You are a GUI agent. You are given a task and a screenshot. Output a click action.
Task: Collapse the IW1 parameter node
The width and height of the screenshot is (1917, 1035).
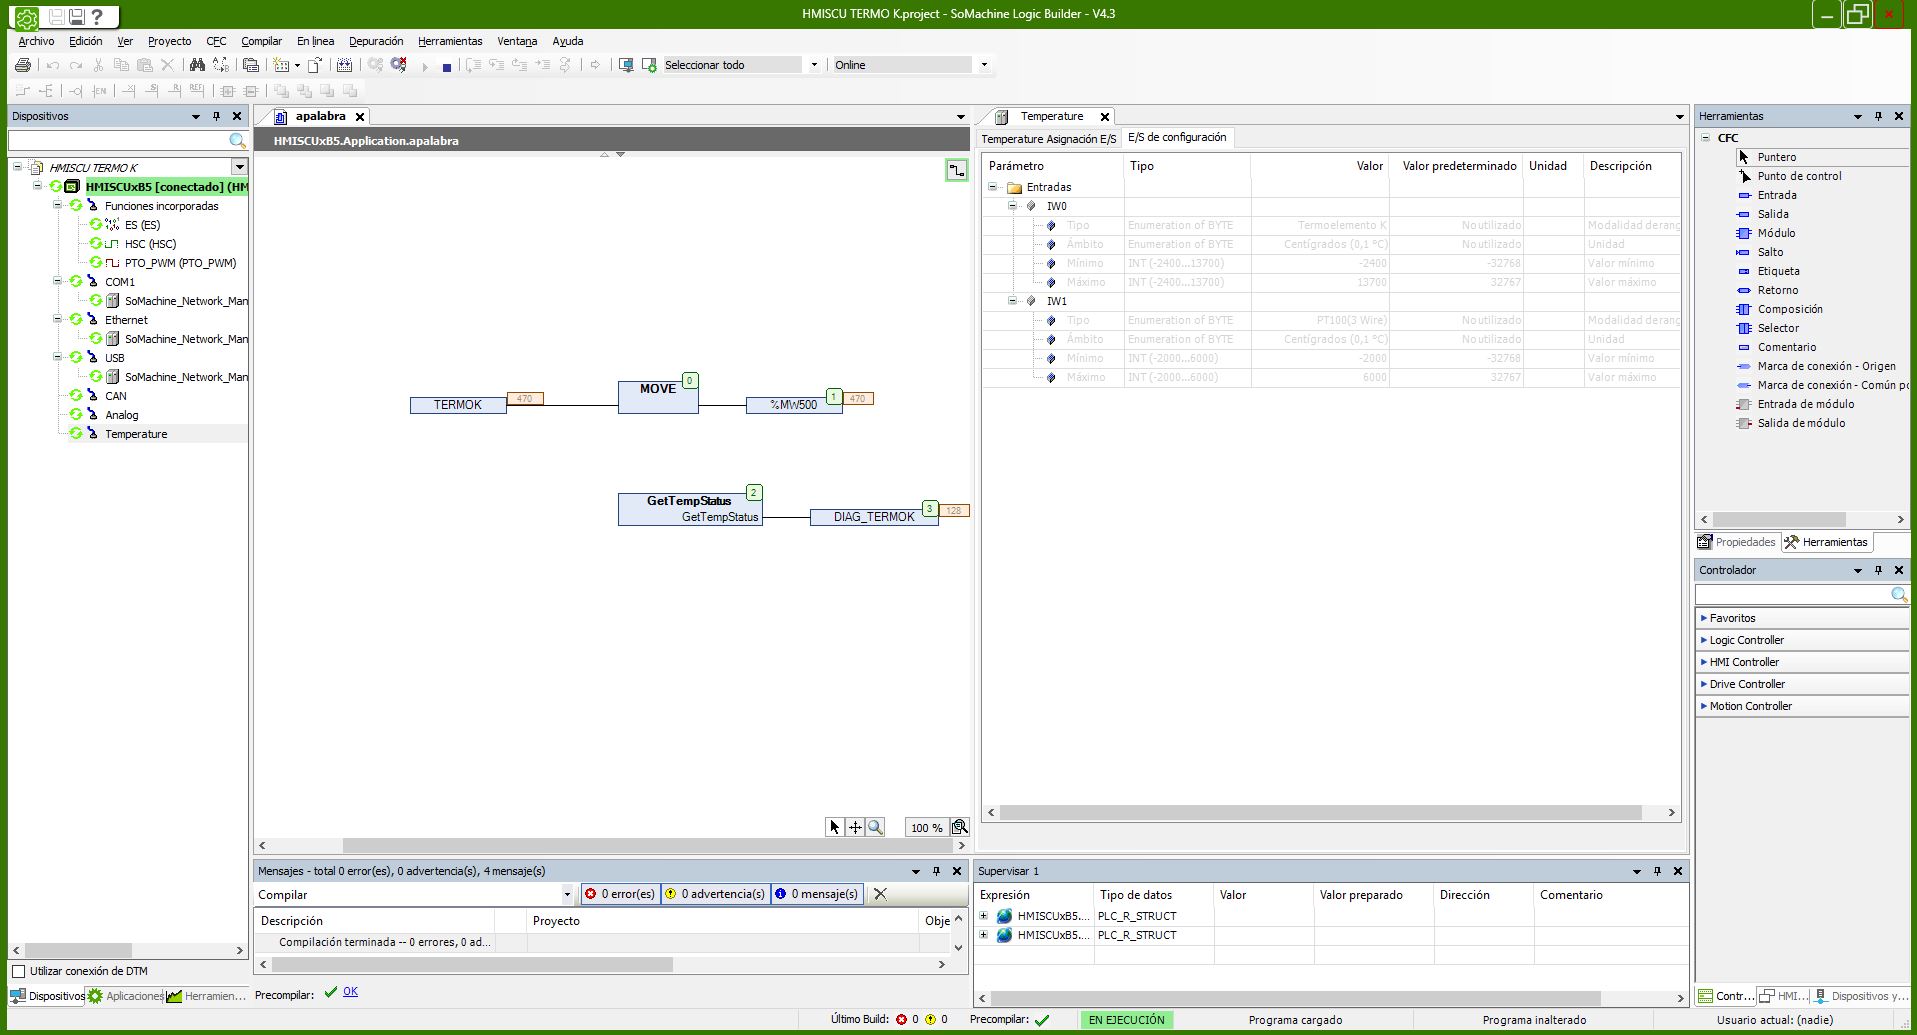pos(1012,301)
